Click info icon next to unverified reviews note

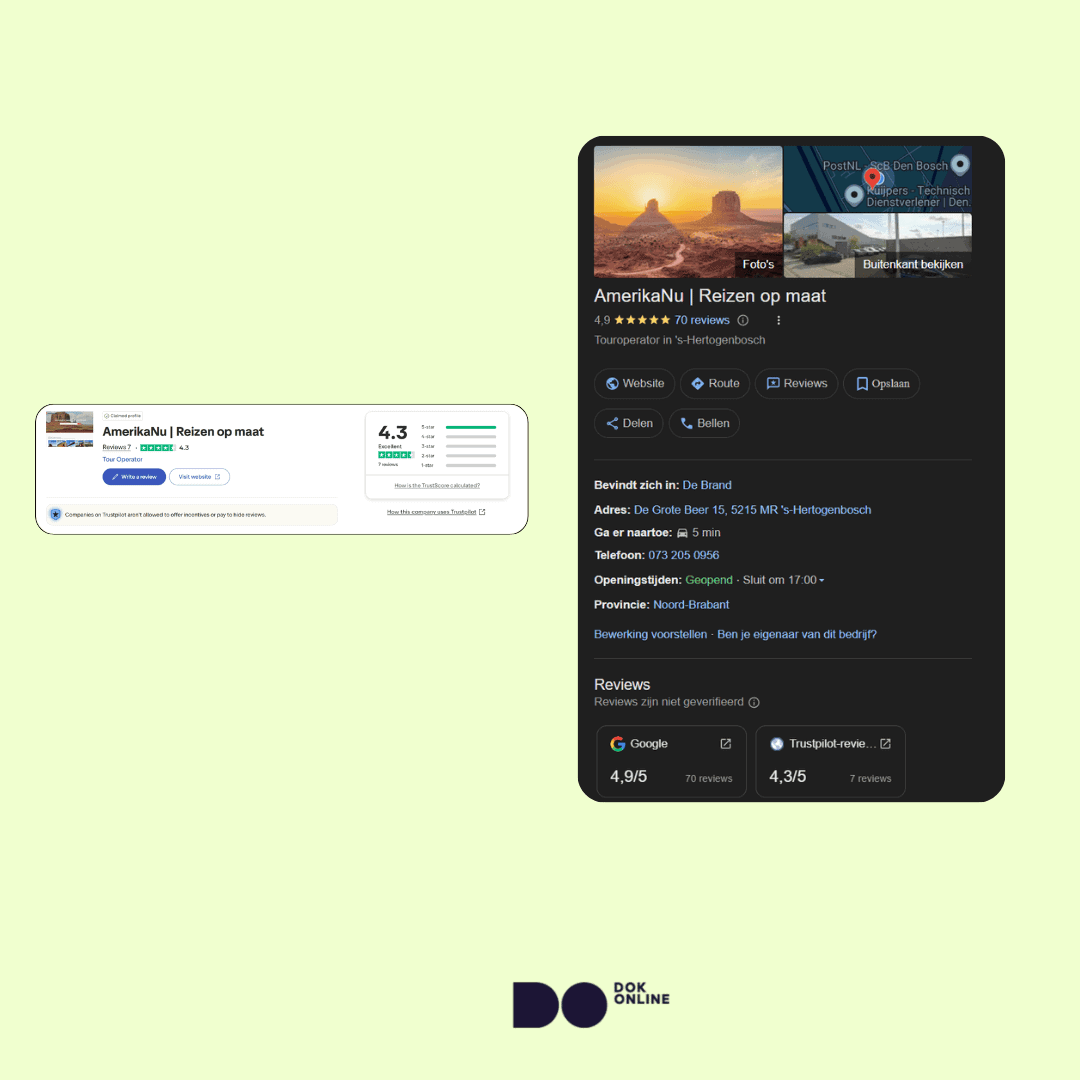754,702
